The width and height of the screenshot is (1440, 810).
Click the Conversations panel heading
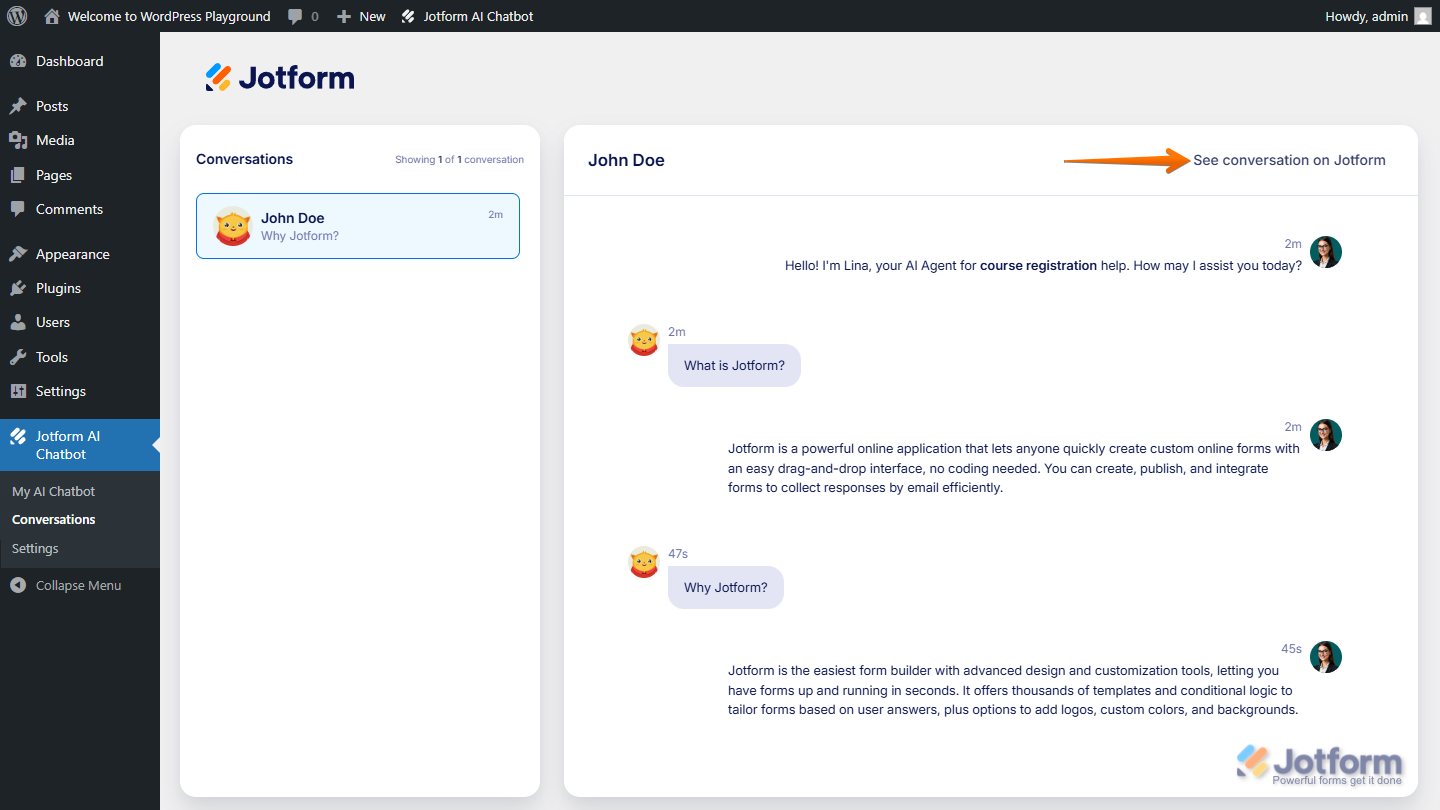(244, 159)
